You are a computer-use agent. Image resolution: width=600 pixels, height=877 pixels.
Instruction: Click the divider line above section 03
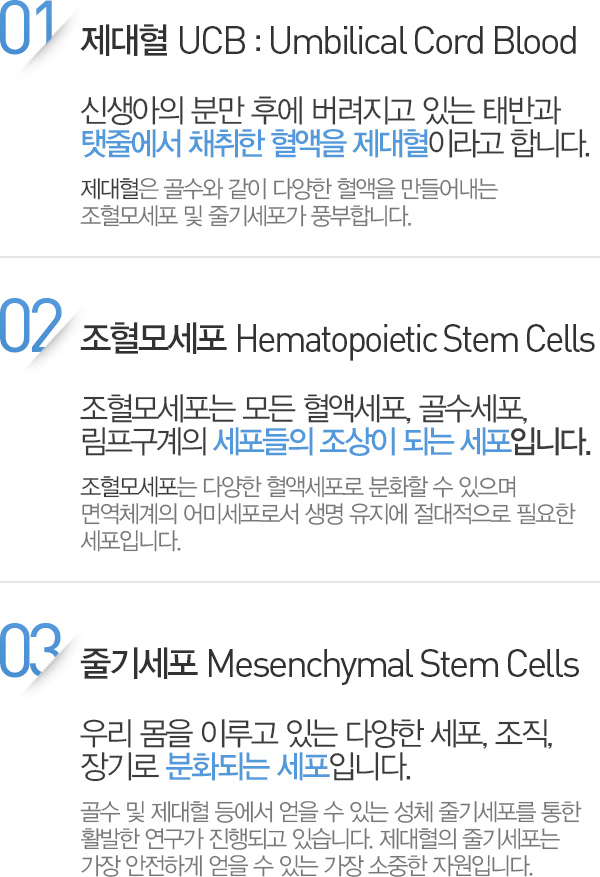300,581
